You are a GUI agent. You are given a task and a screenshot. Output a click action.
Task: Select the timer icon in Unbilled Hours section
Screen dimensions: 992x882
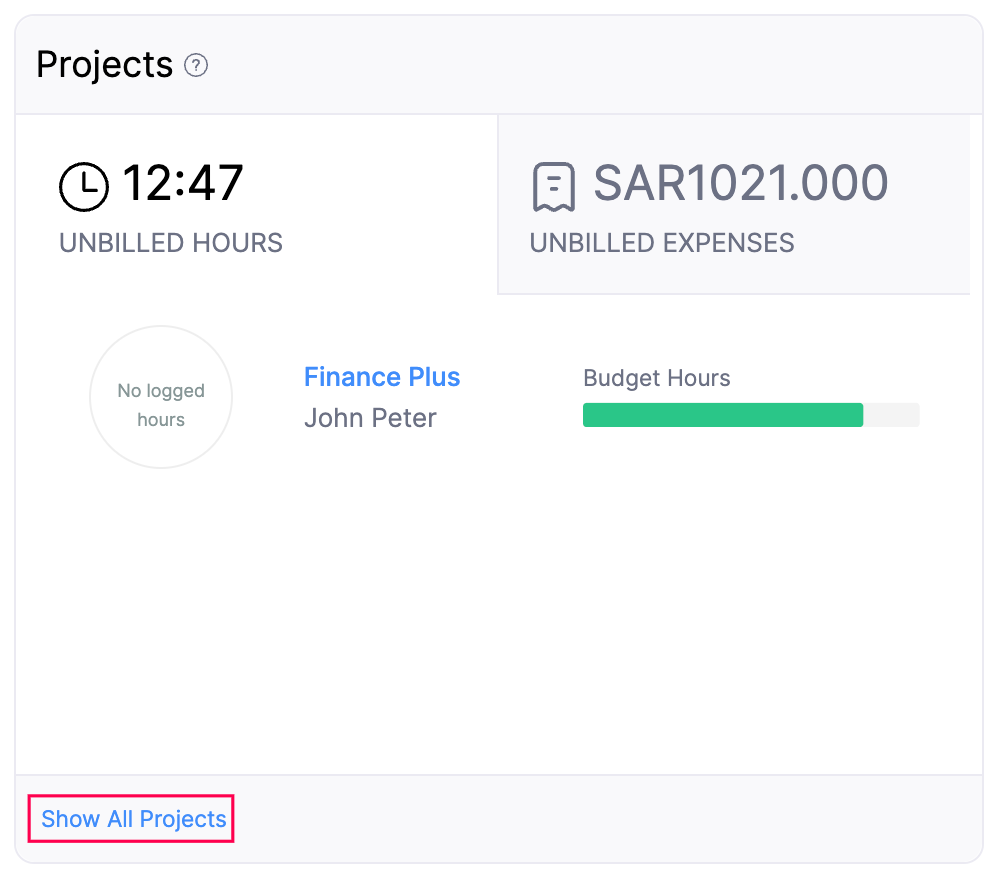[84, 186]
